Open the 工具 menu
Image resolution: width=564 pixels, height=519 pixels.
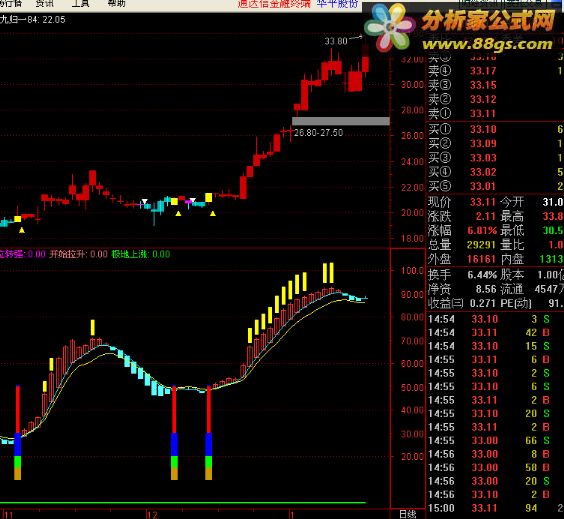point(81,4)
